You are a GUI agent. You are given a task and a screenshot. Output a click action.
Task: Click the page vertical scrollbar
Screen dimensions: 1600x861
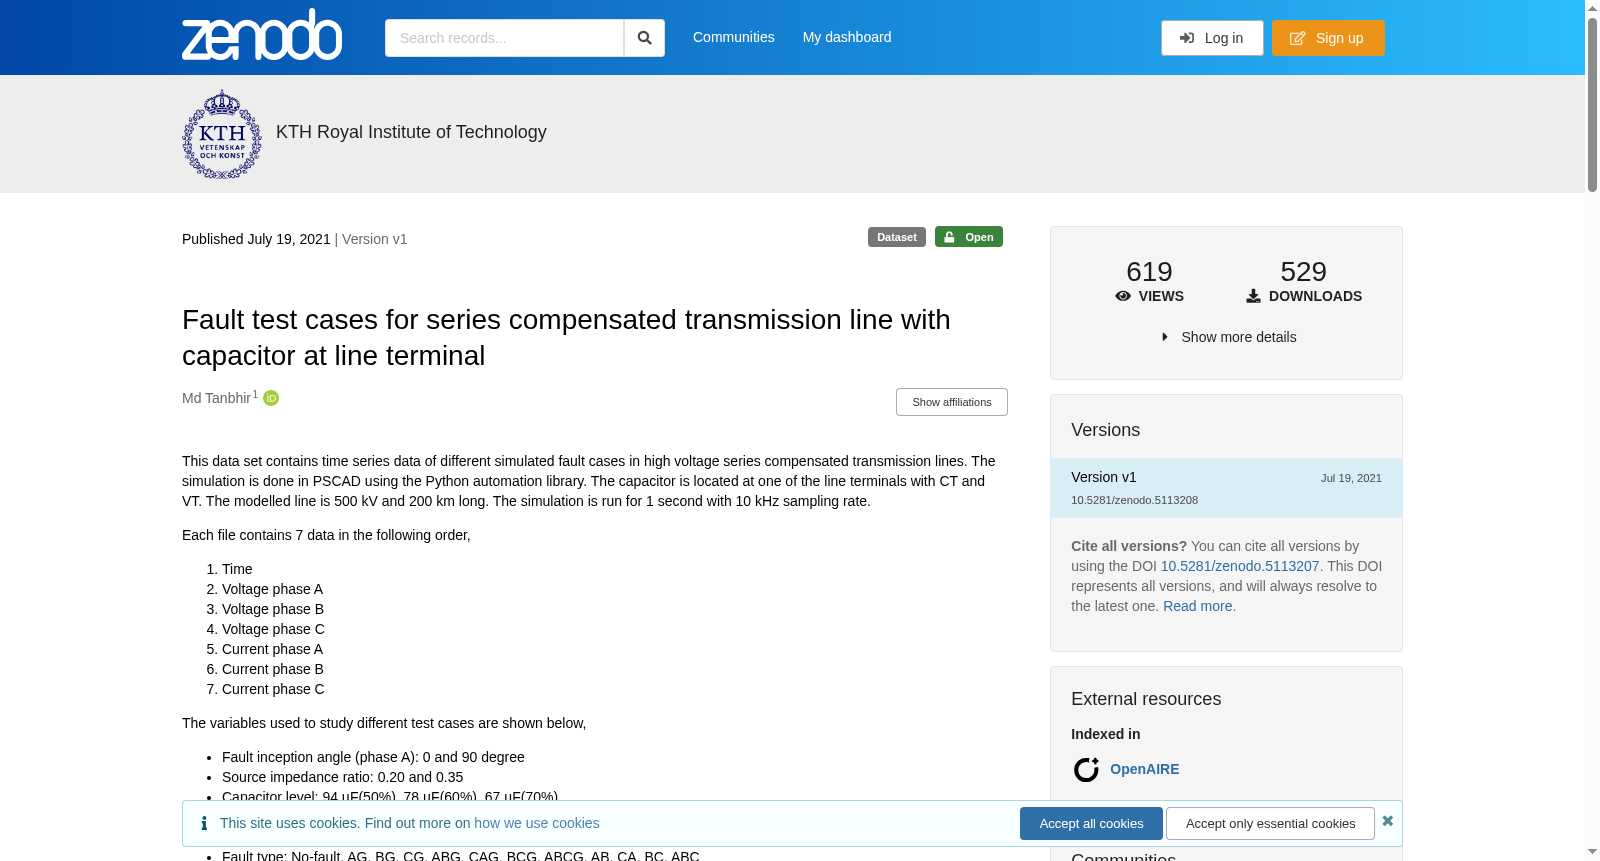(x=1592, y=430)
